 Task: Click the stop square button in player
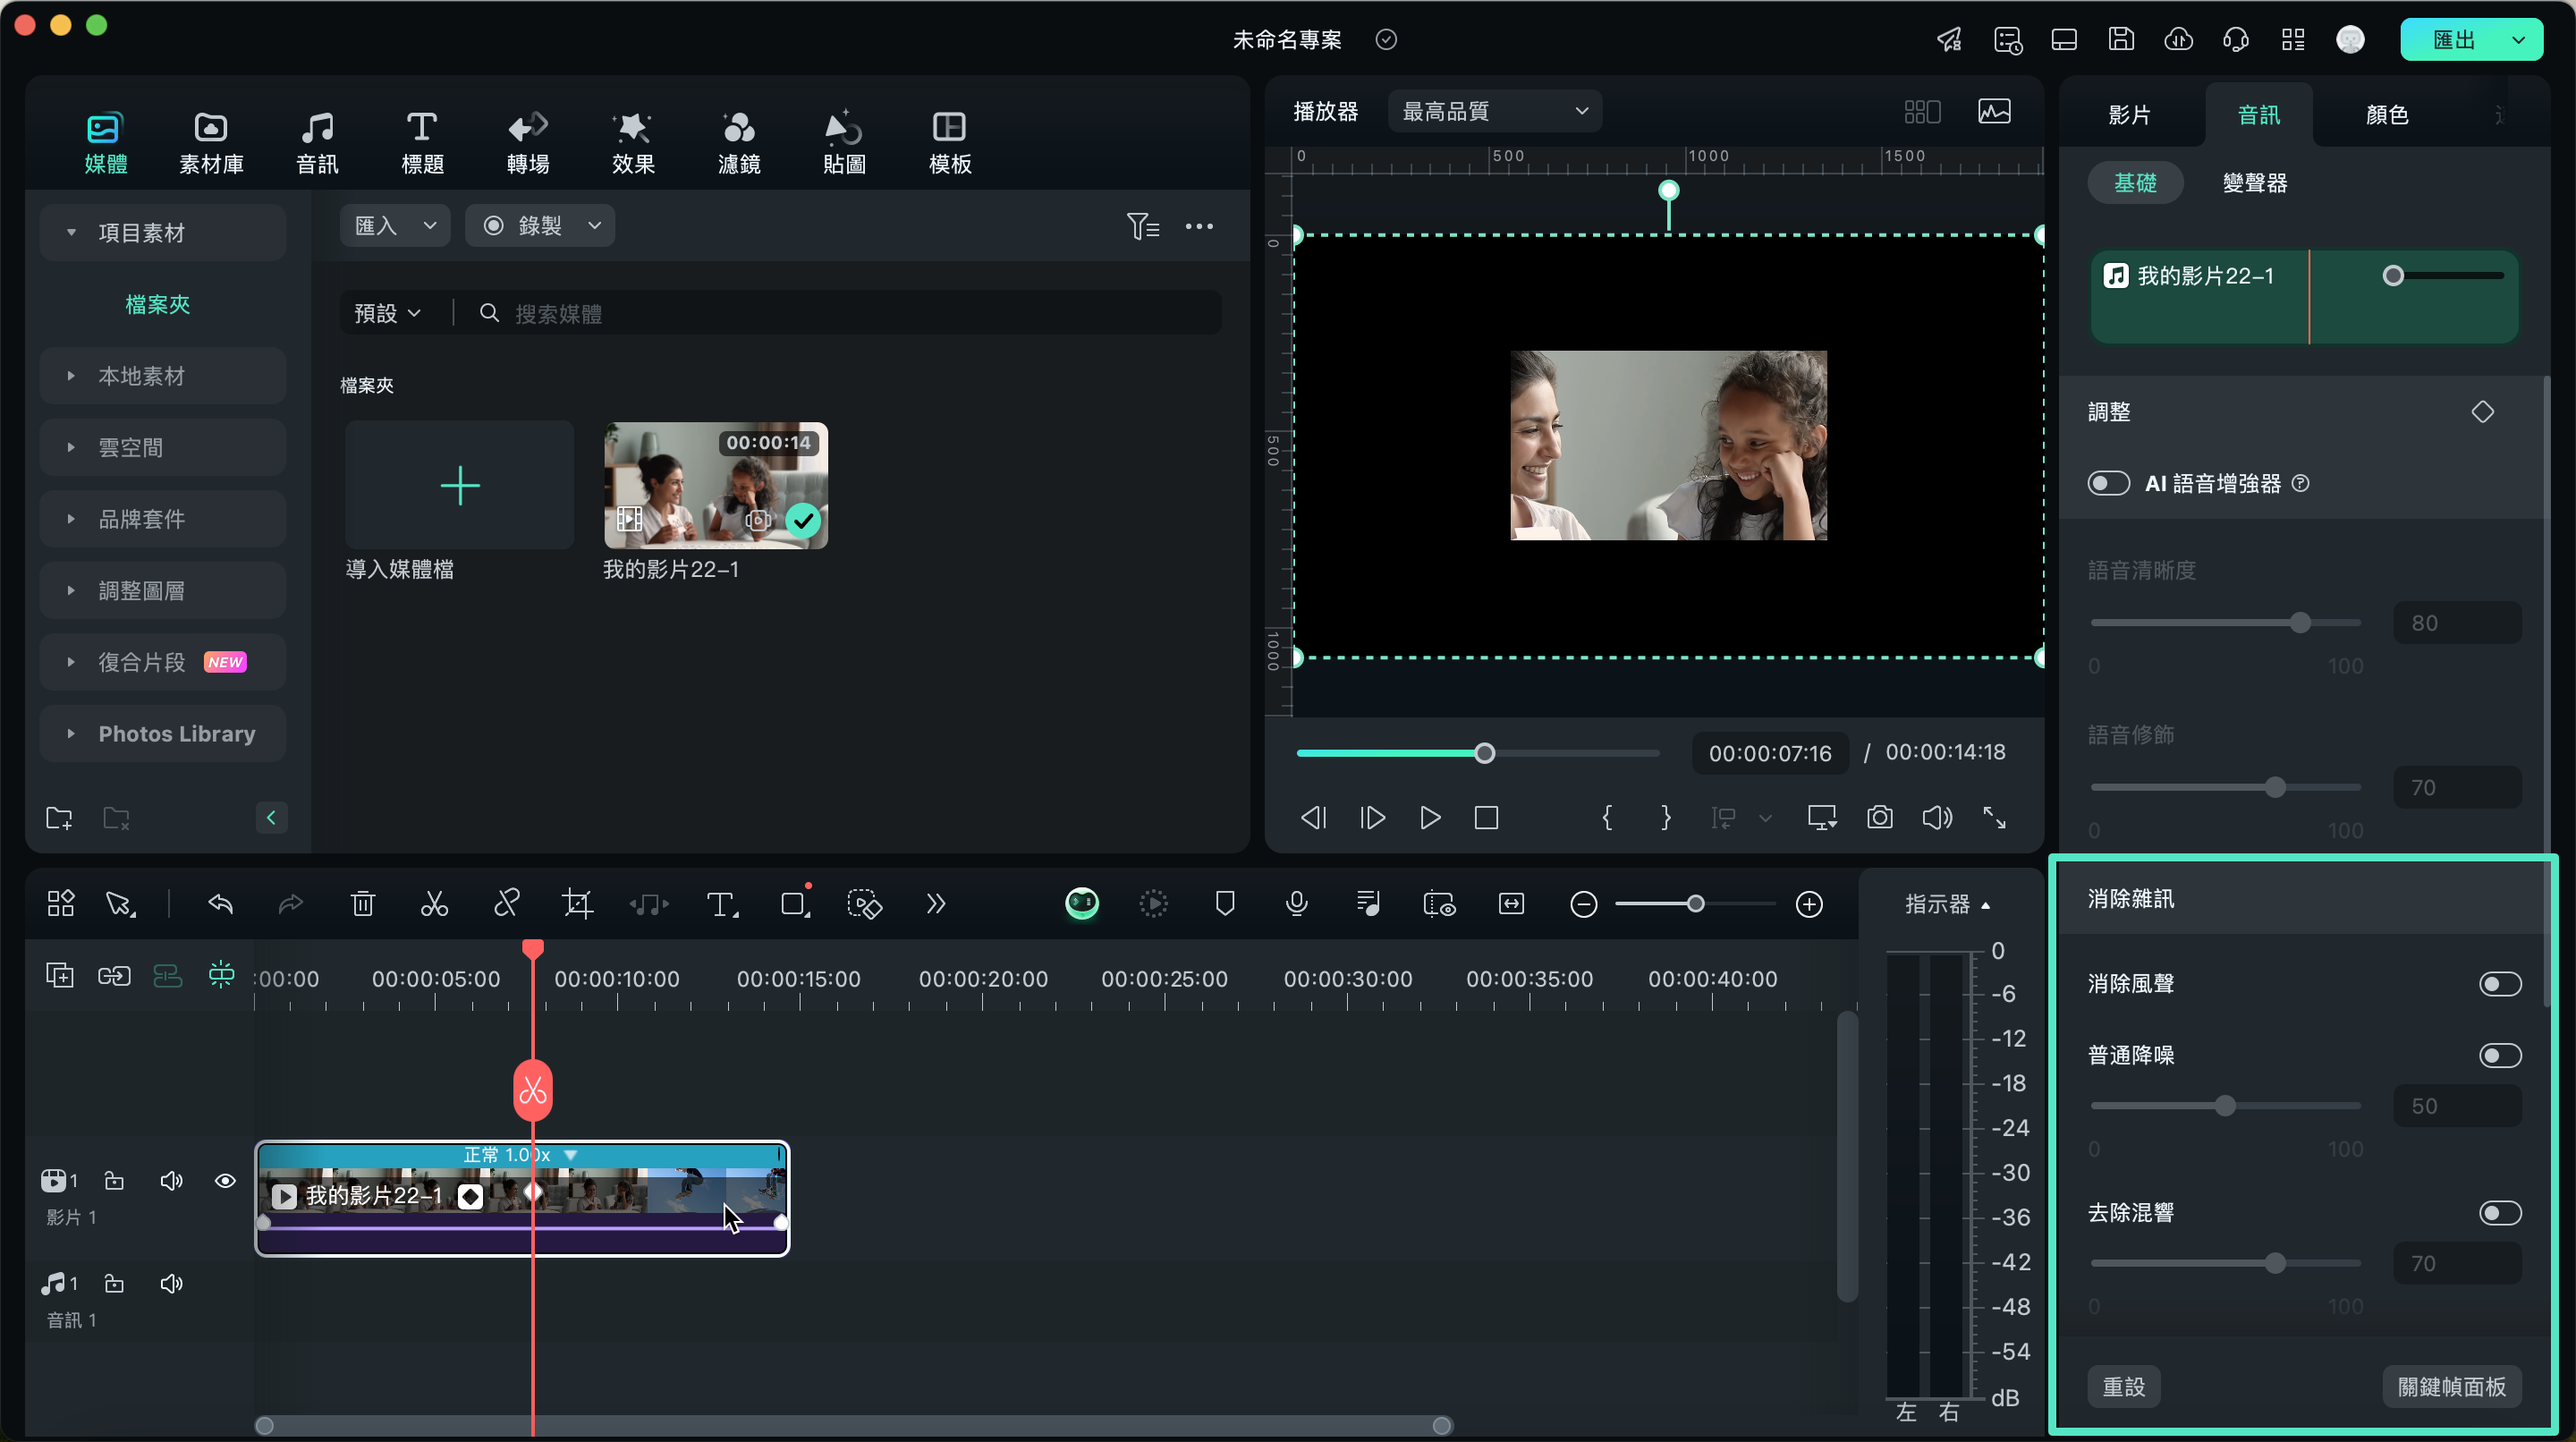(1486, 817)
